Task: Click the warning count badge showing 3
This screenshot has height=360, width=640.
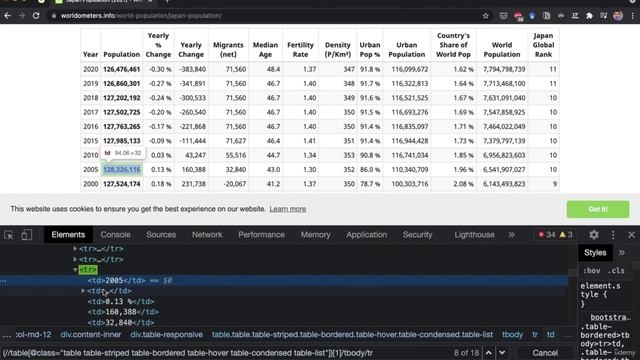Action: coord(566,235)
